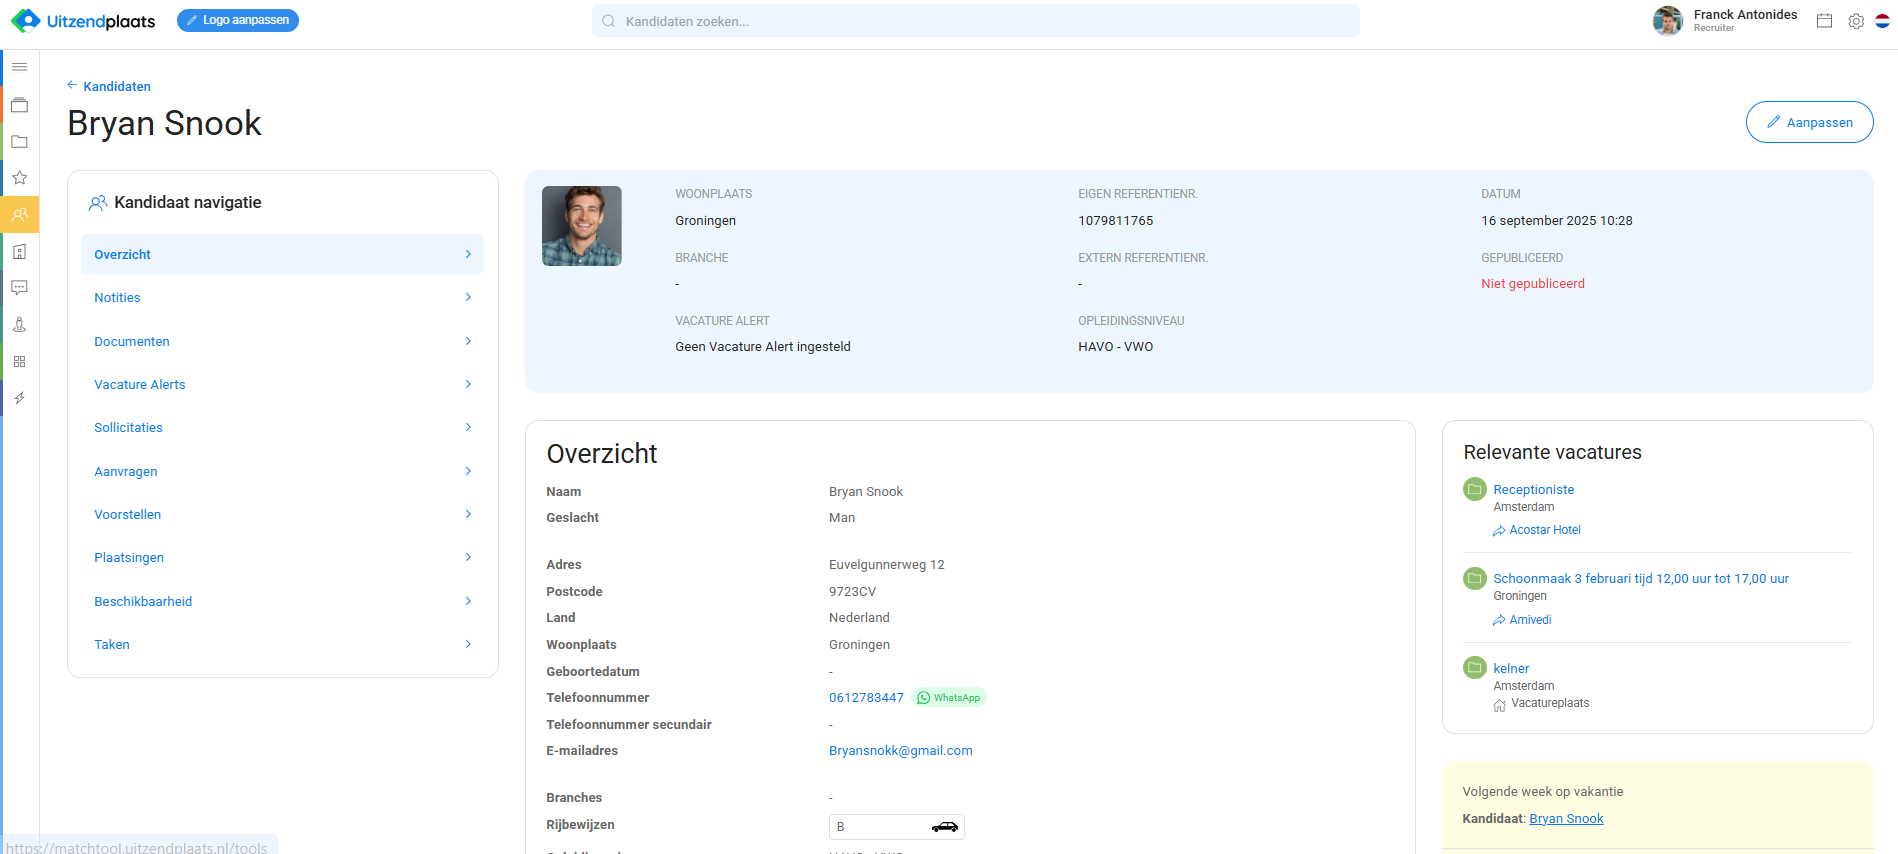
Task: Open Documenten in candidate navigation
Action: [132, 341]
